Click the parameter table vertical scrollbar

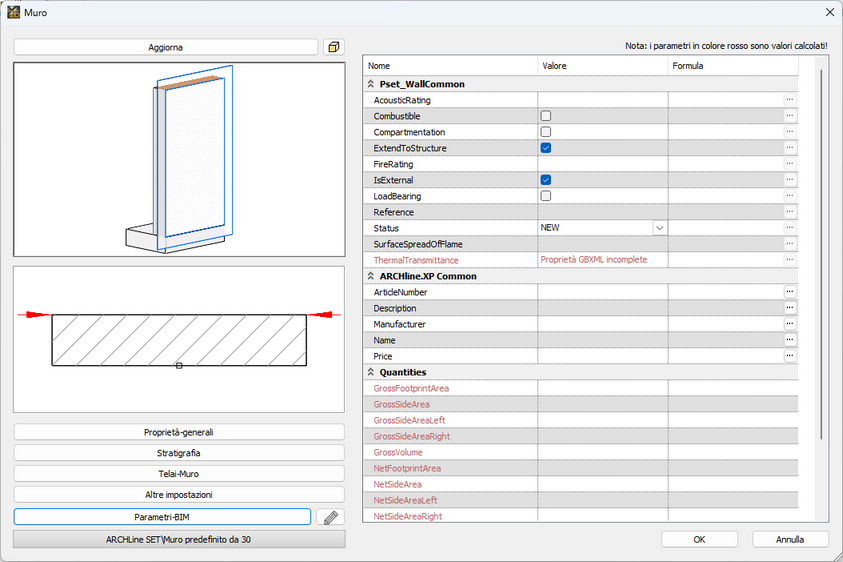tap(821, 254)
